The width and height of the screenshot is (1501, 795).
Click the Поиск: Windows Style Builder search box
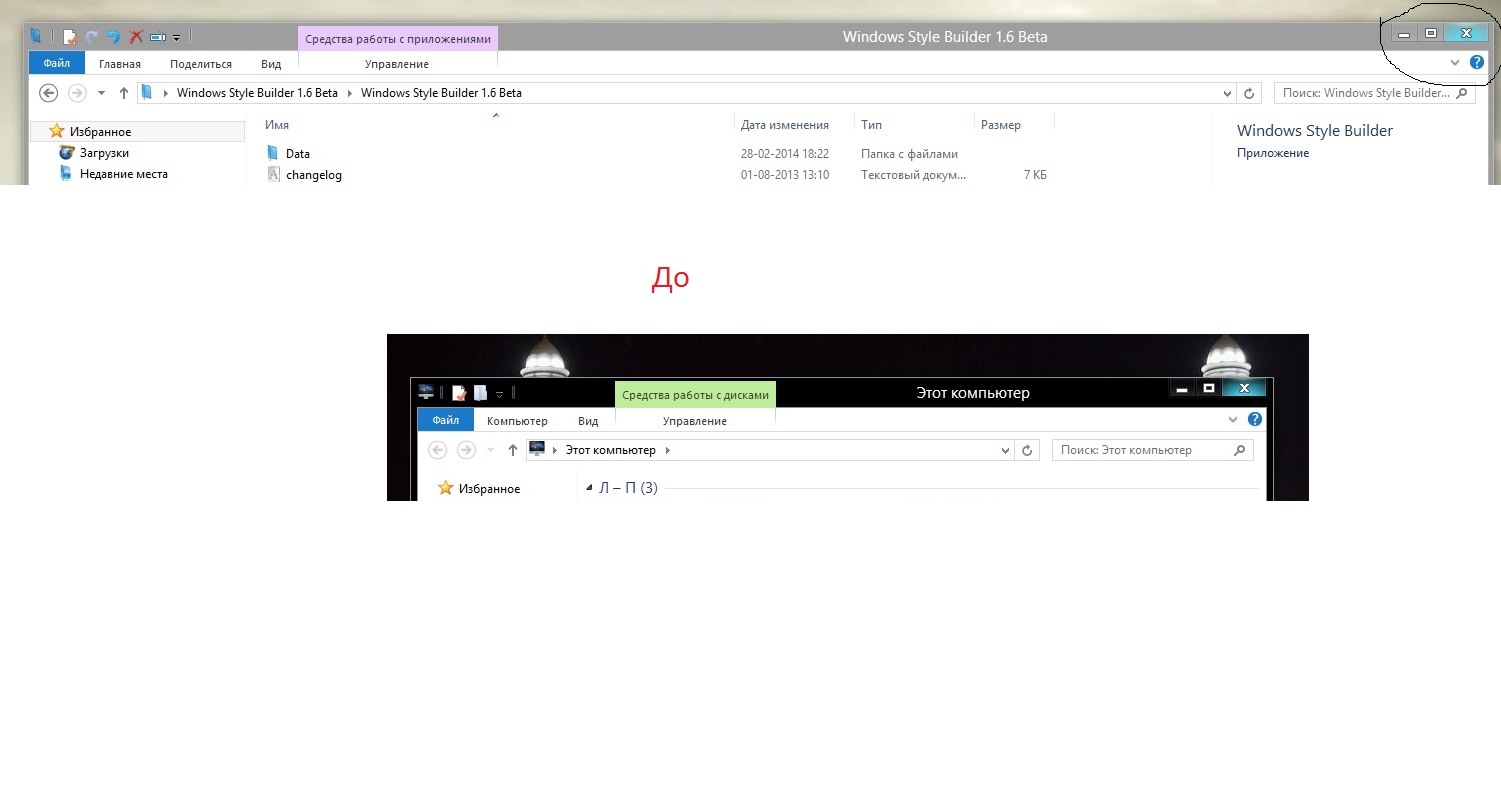(x=1364, y=93)
